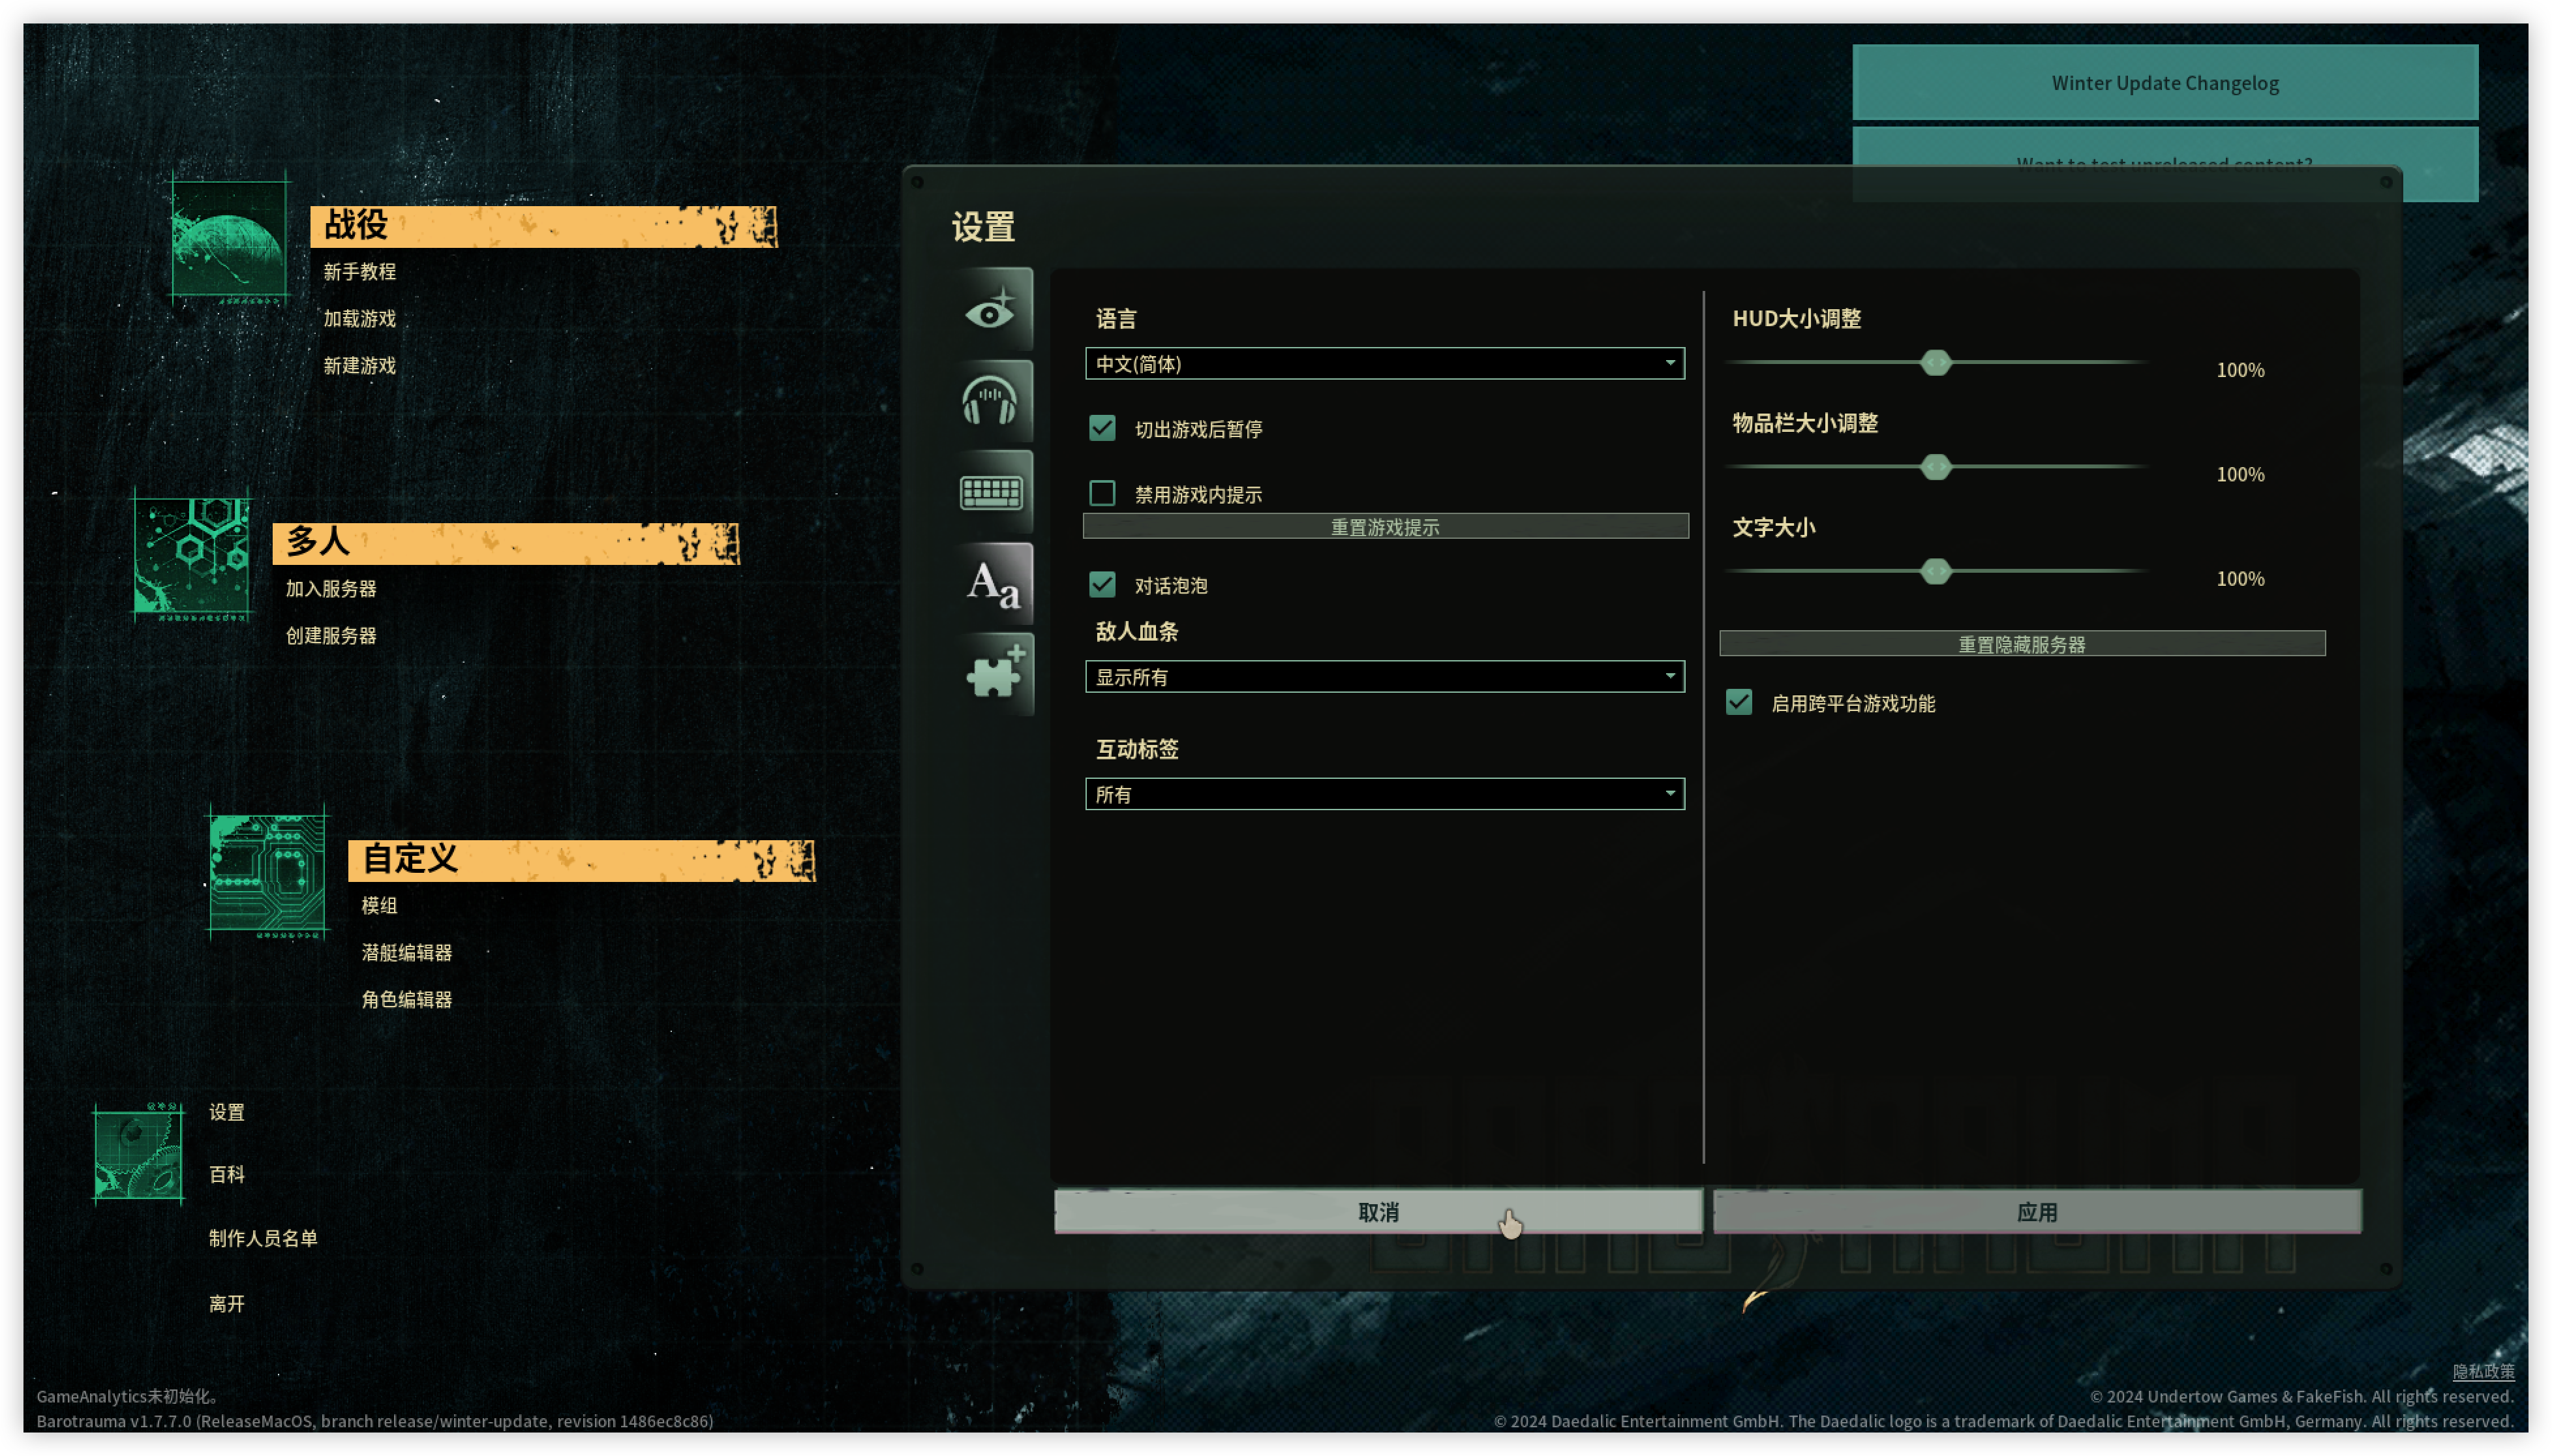
Task: Open the graphics settings eye icon tab
Action: coord(991,310)
